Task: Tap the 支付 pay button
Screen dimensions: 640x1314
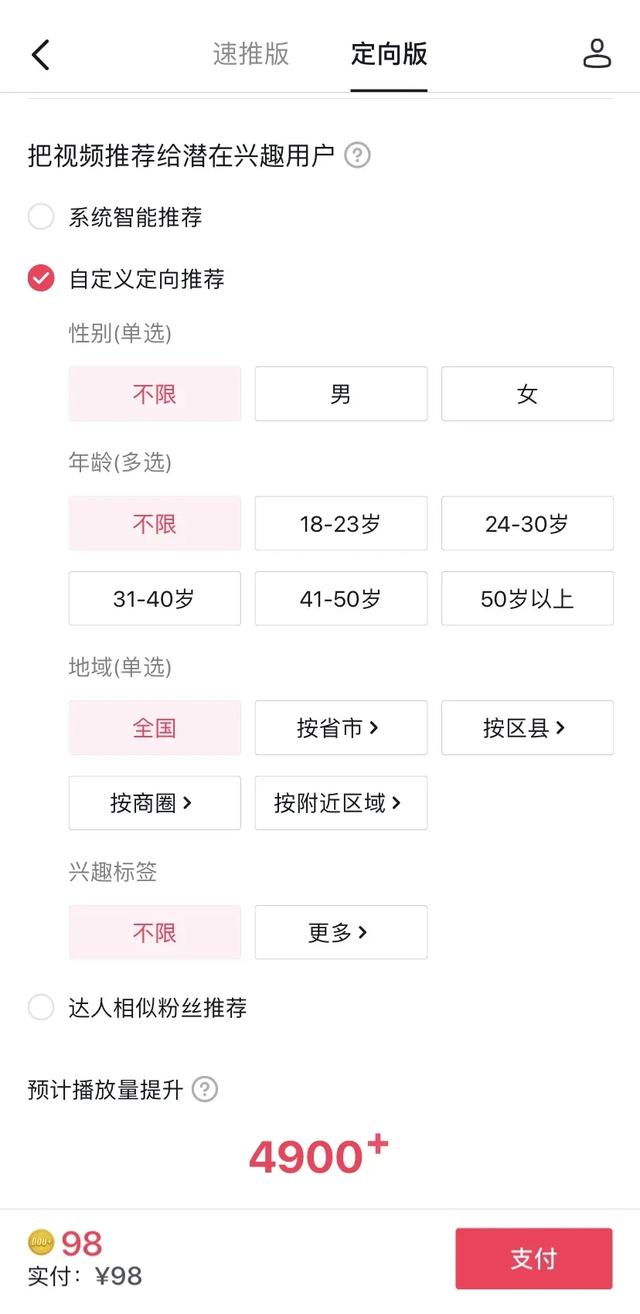Action: click(534, 1259)
